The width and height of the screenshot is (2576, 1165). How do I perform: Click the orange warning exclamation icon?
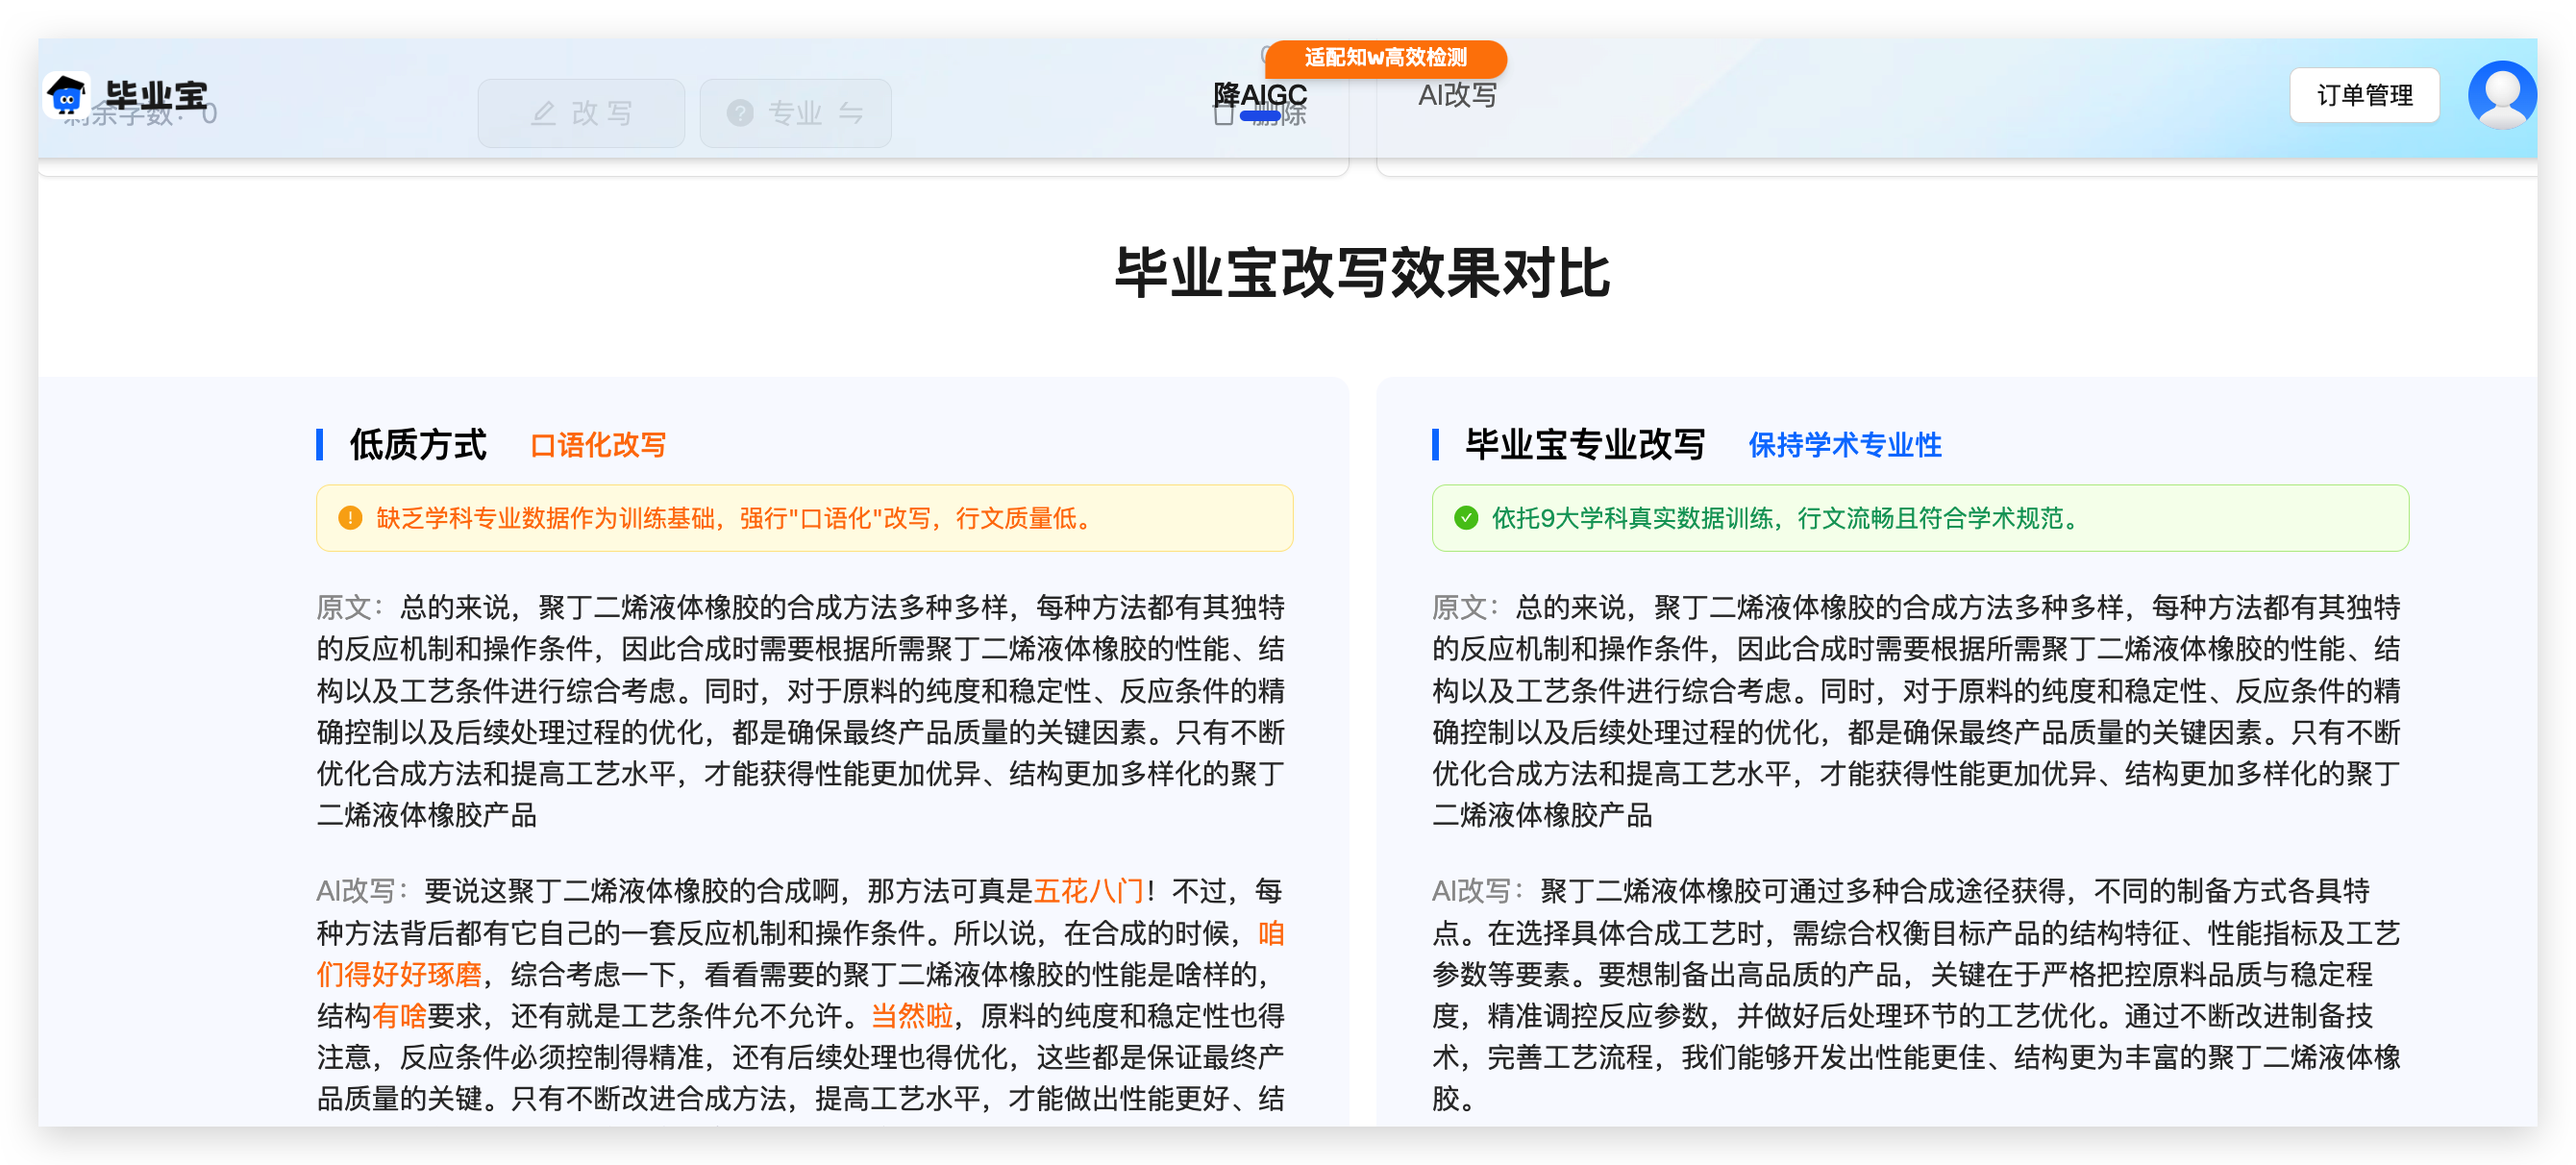click(x=349, y=518)
